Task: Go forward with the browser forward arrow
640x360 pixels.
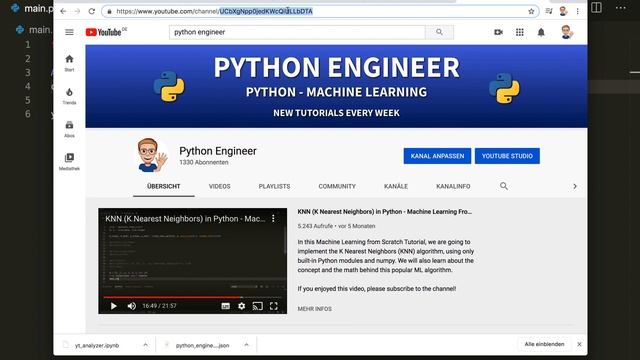Action: click(x=78, y=11)
